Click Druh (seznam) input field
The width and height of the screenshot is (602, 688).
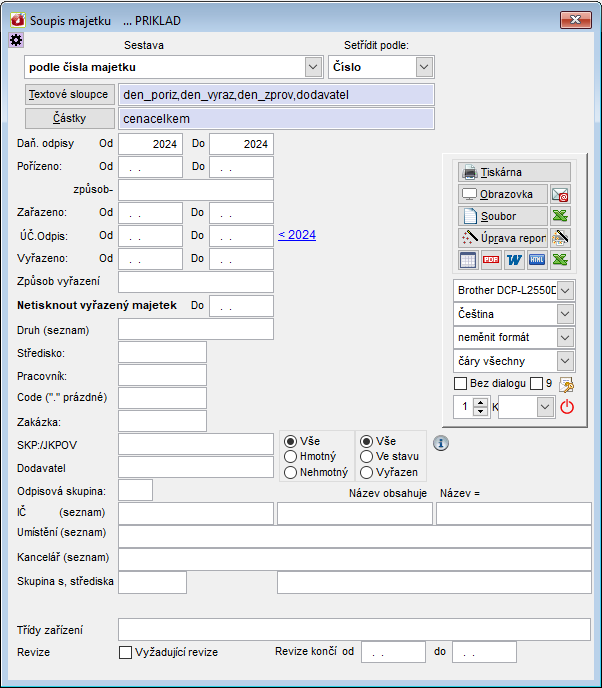click(x=196, y=329)
